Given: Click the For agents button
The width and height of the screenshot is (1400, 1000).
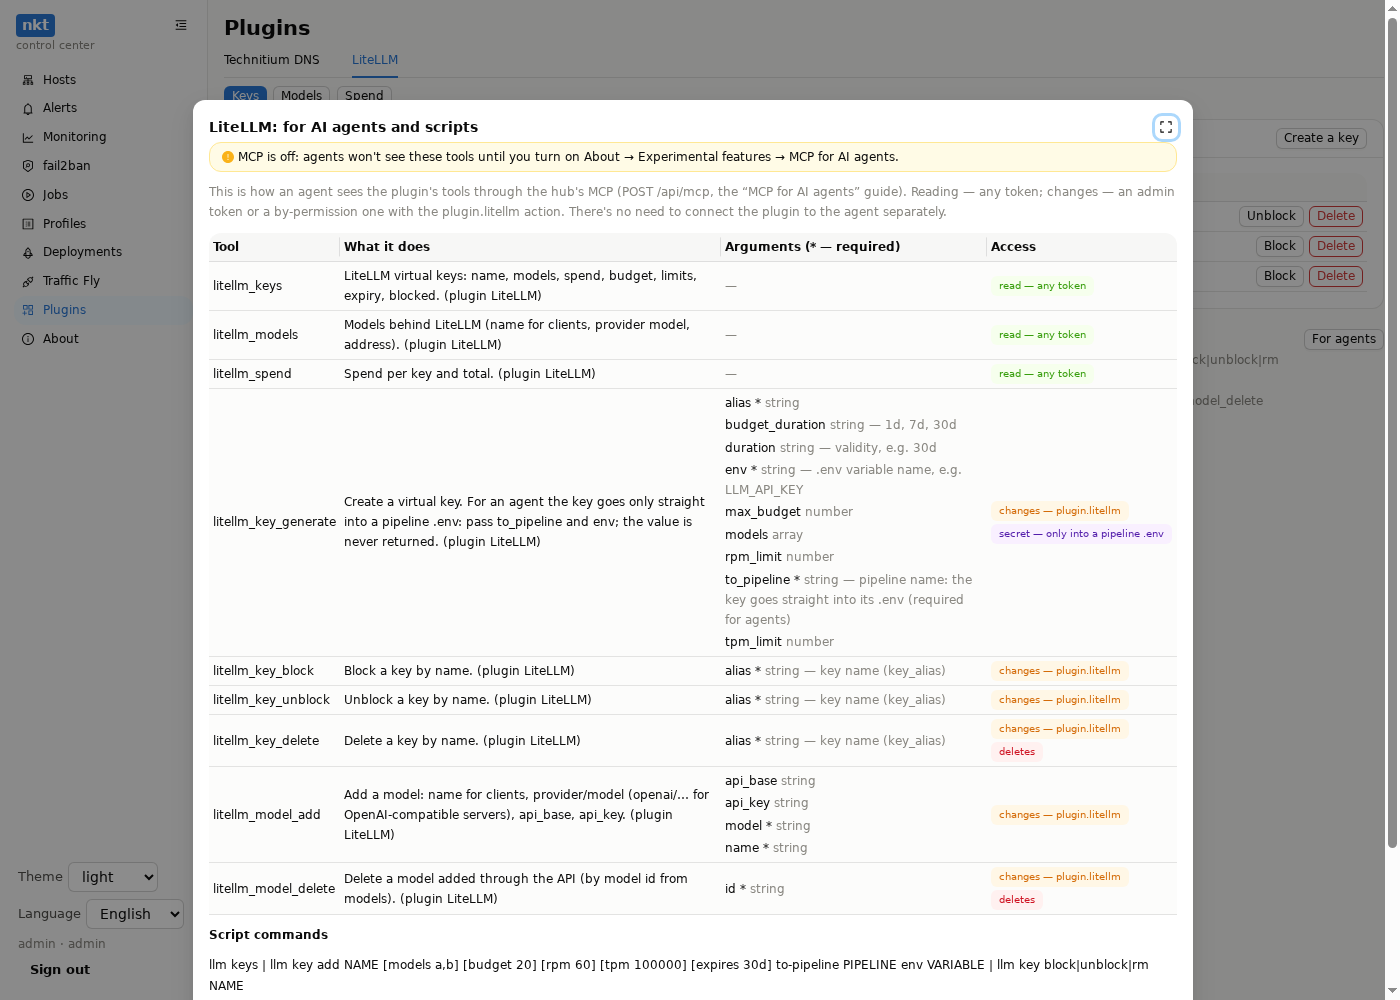Looking at the screenshot, I should (1343, 339).
